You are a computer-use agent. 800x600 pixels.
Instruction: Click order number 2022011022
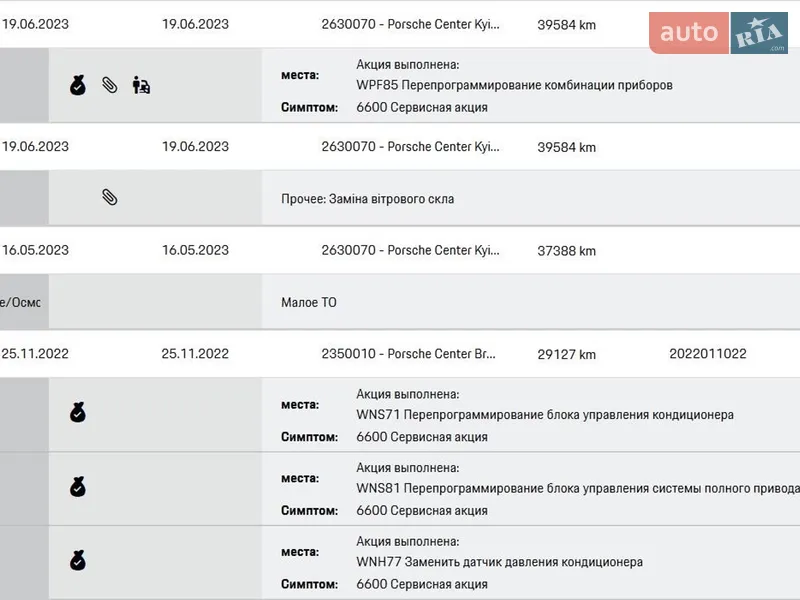708,354
